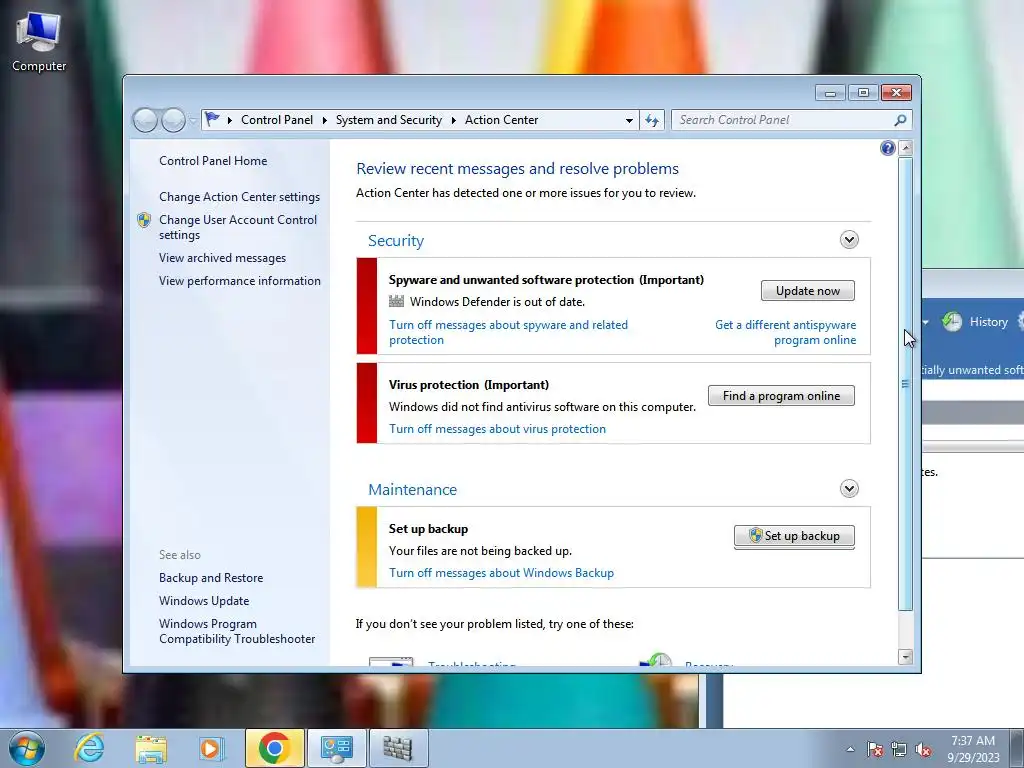1024x768 pixels.
Task: Open Get a different antispyware program online
Action: [x=786, y=332]
